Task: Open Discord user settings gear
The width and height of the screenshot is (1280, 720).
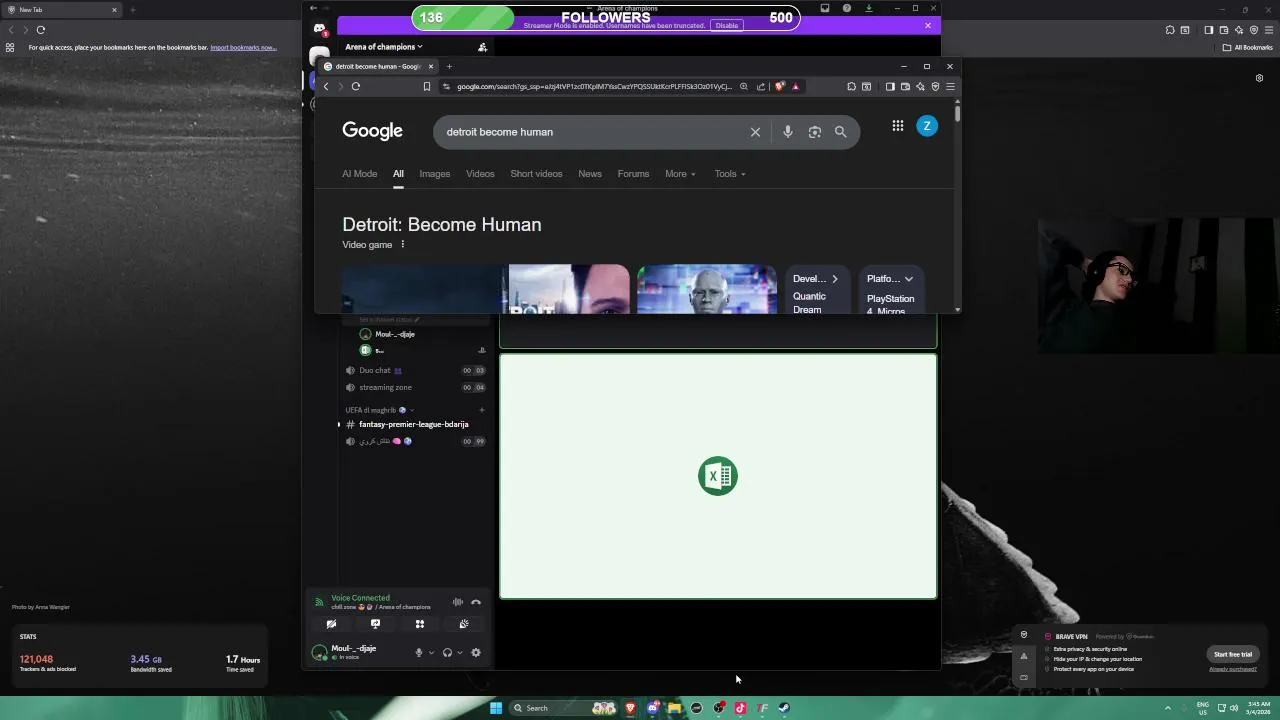Action: pyautogui.click(x=476, y=653)
